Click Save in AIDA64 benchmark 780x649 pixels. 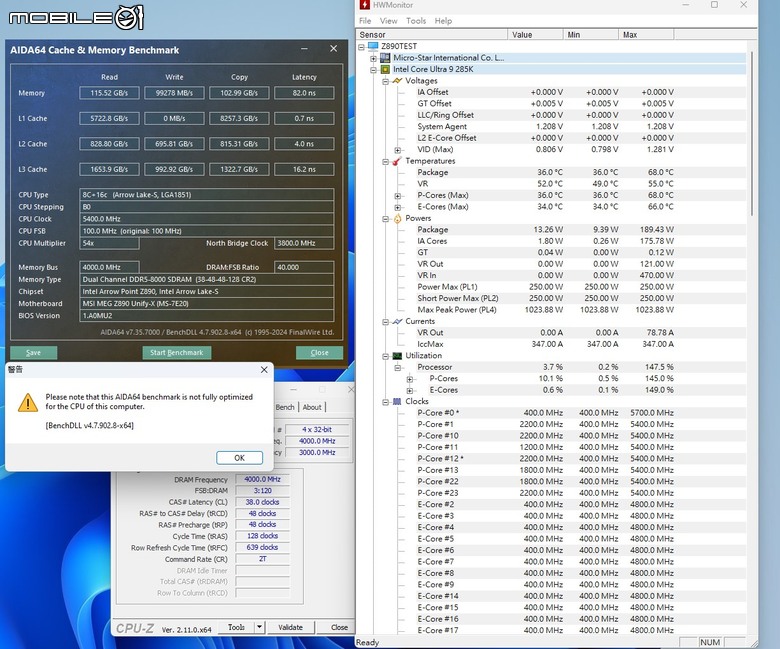33,353
